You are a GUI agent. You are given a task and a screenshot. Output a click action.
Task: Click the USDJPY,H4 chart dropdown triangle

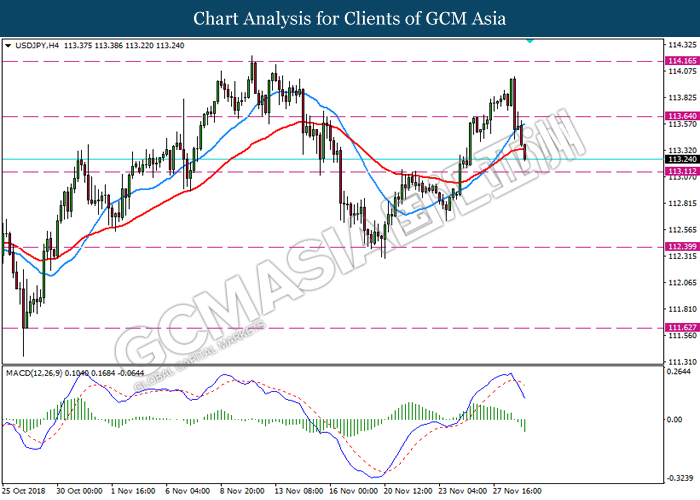8,46
